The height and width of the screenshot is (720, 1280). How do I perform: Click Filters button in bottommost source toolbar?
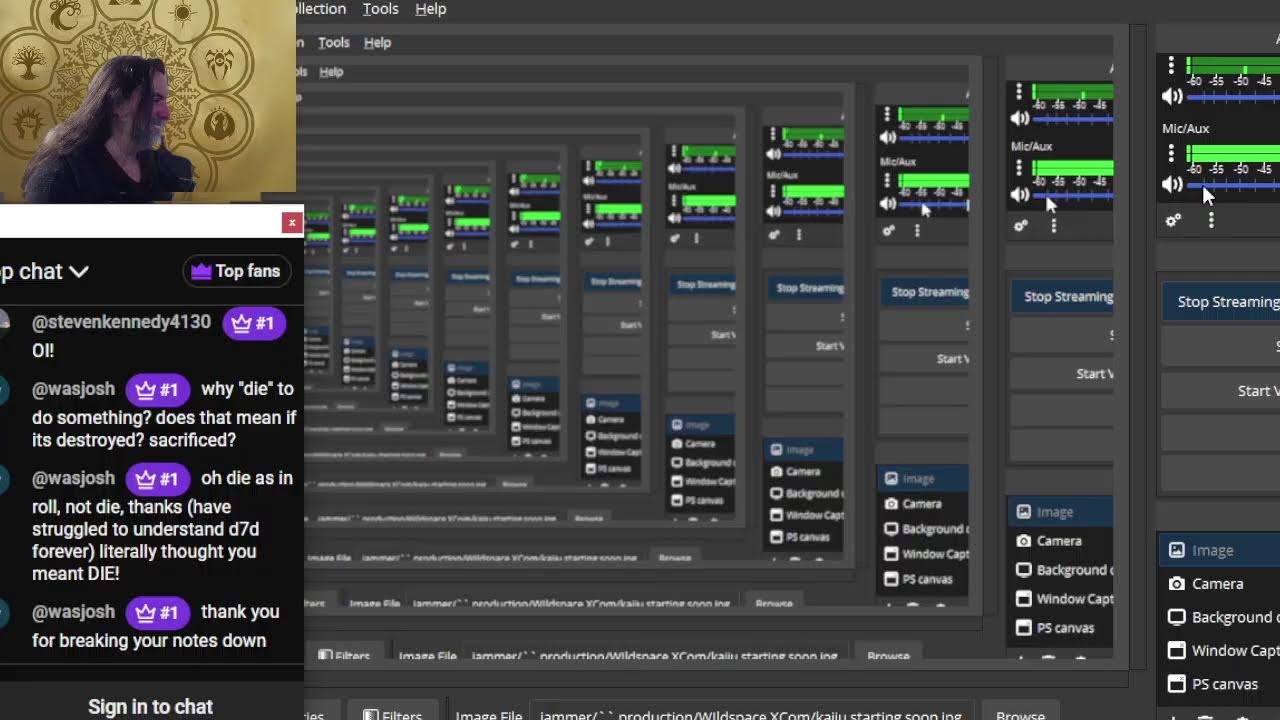pos(392,715)
